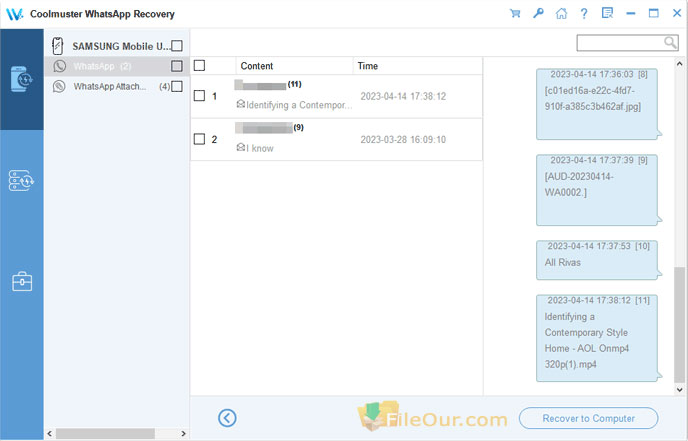Check the row 1 conversation checkbox
This screenshot has height=441, width=688.
coord(199,96)
